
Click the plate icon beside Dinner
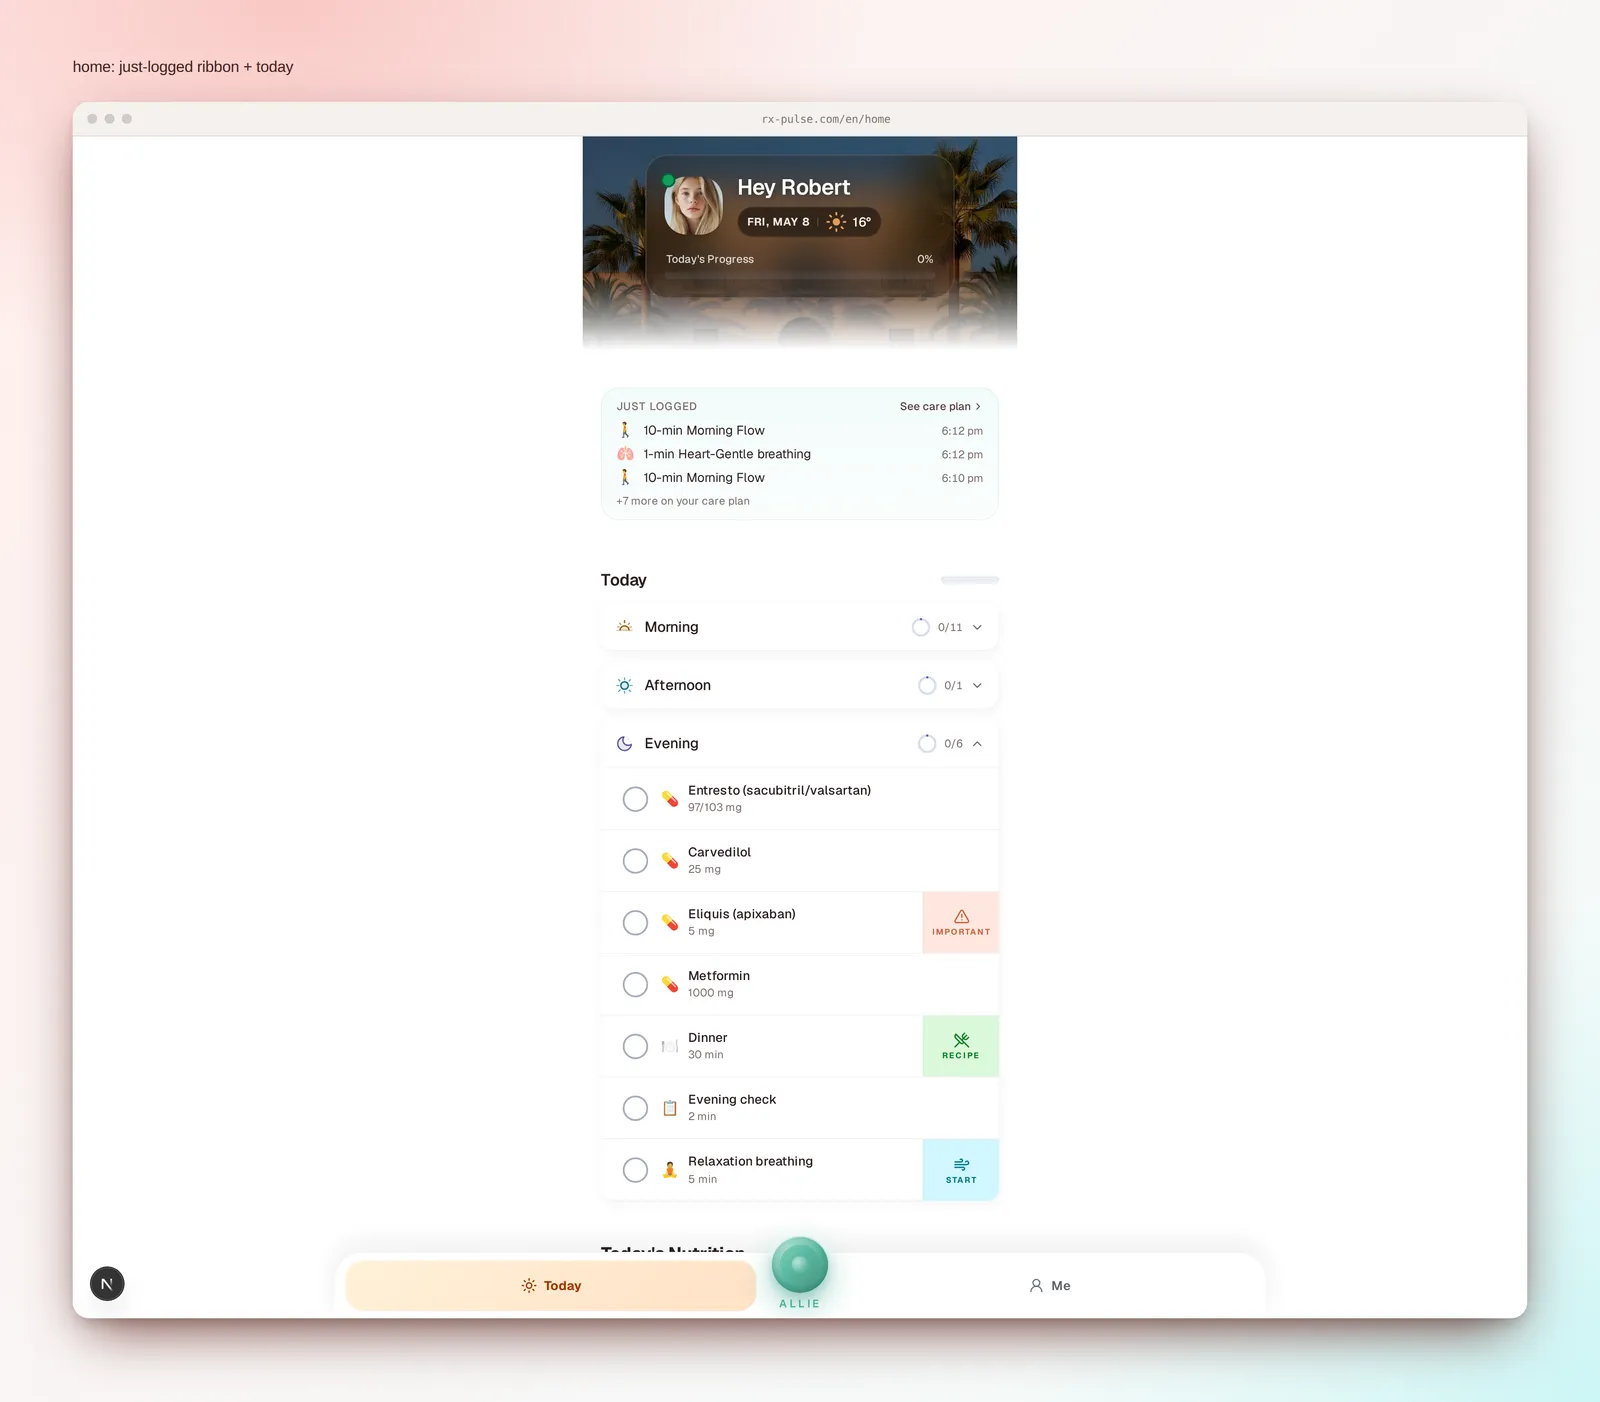(x=670, y=1047)
